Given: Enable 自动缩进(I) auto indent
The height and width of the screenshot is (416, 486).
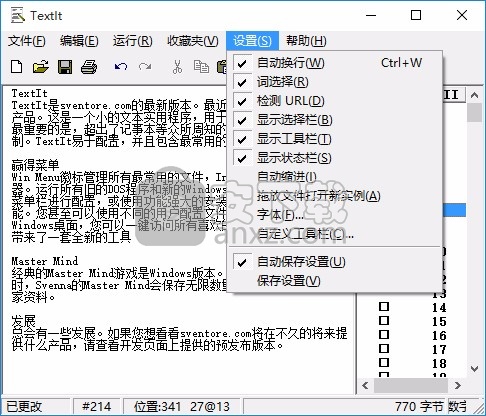Looking at the screenshot, I should point(334,177).
